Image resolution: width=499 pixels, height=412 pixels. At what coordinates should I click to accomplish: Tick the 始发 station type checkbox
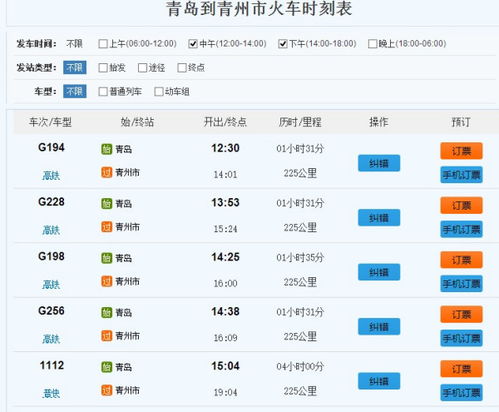click(103, 68)
